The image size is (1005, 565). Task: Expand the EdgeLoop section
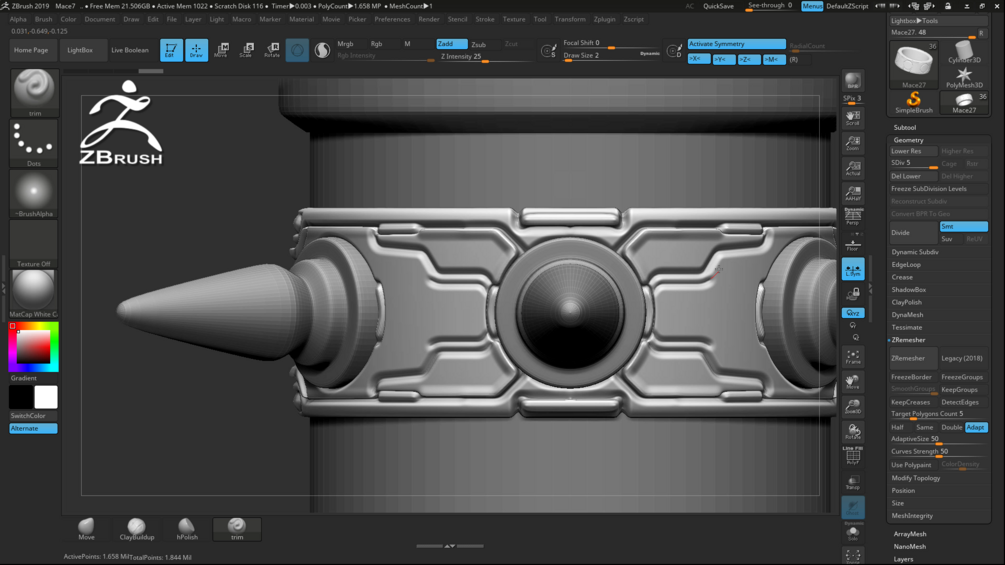click(x=906, y=265)
